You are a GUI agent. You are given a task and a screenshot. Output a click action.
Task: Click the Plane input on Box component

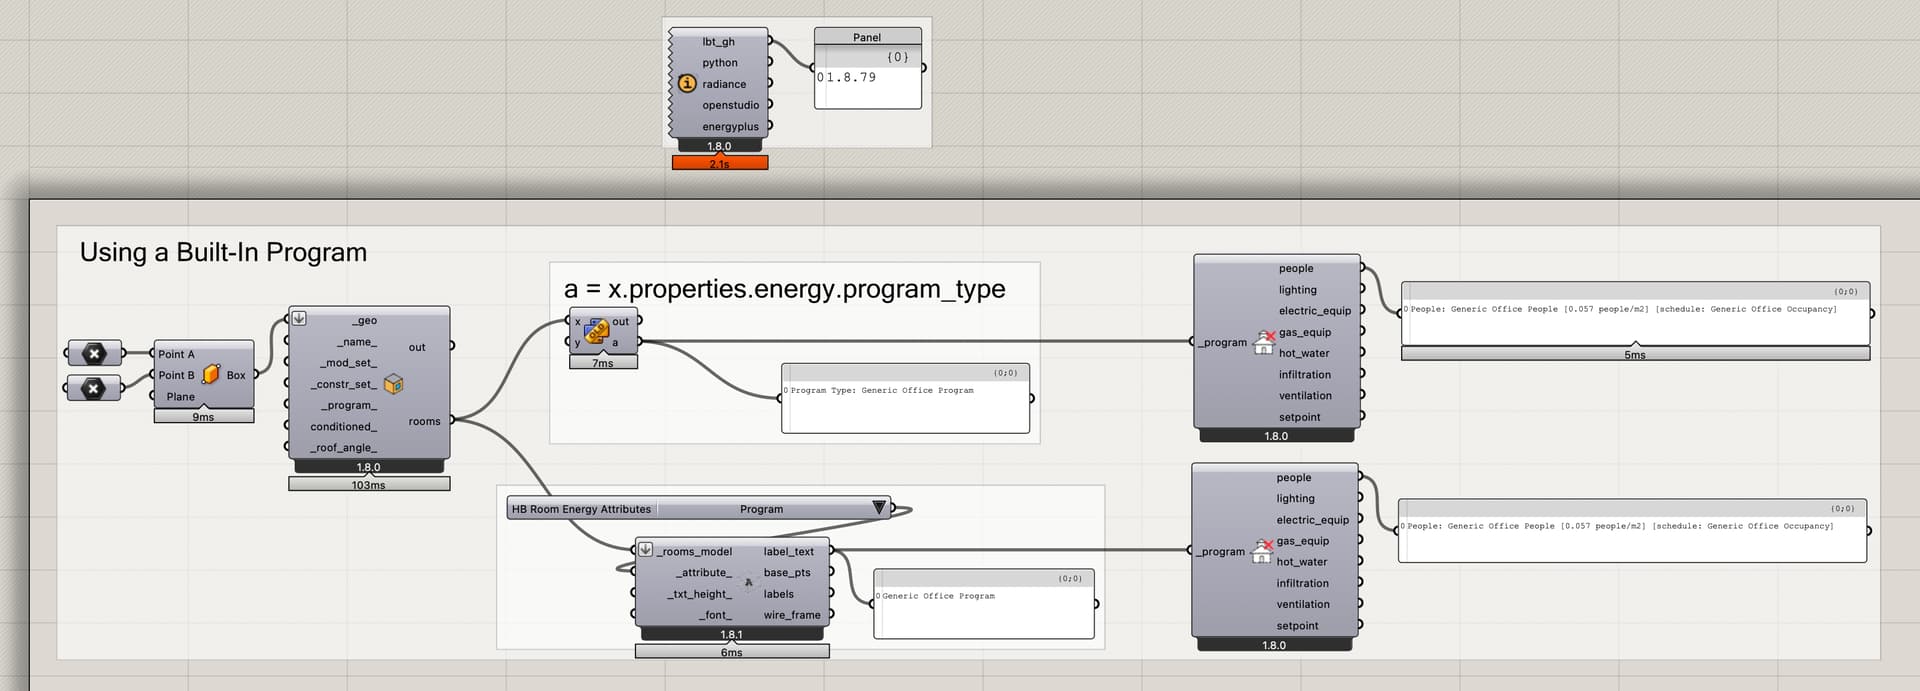click(181, 397)
